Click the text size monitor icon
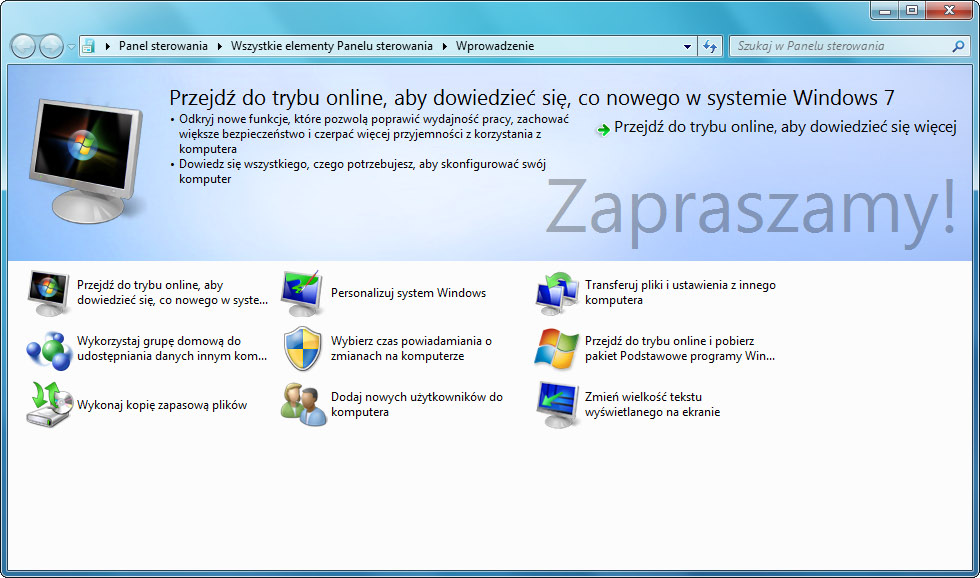Screen dimensions: 980x578 (x=557, y=405)
